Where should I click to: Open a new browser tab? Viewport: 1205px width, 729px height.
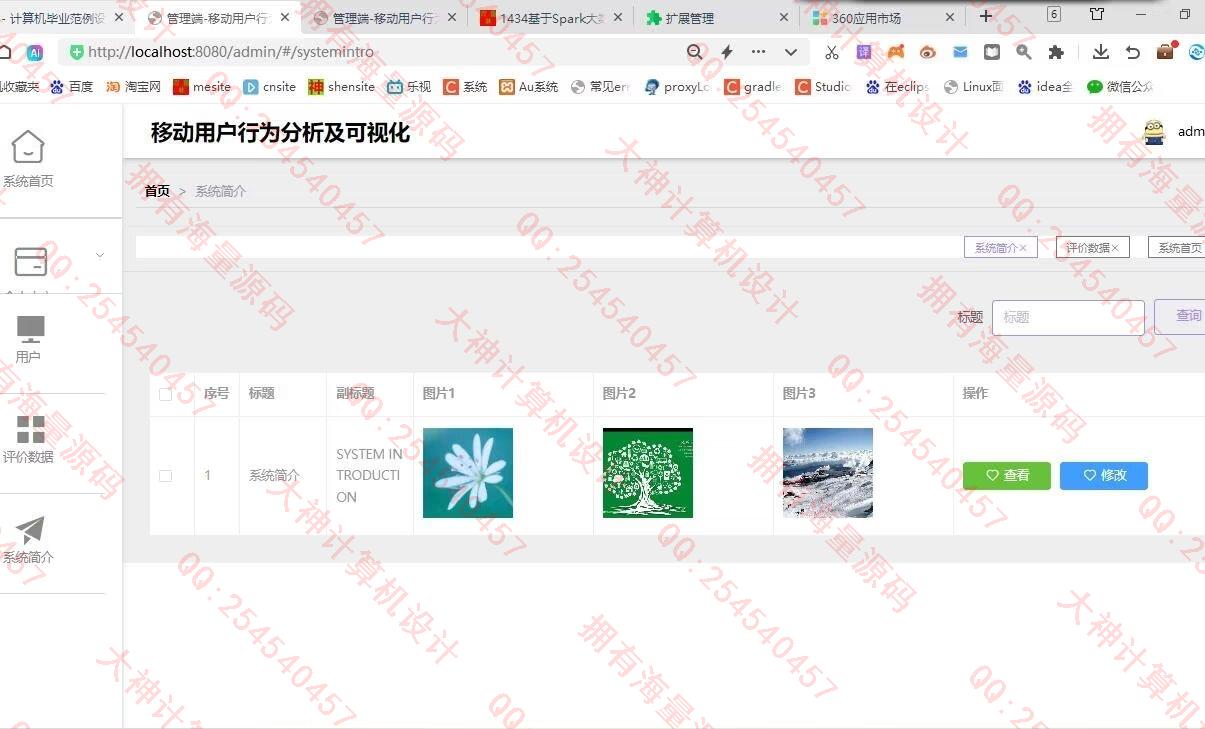point(986,15)
